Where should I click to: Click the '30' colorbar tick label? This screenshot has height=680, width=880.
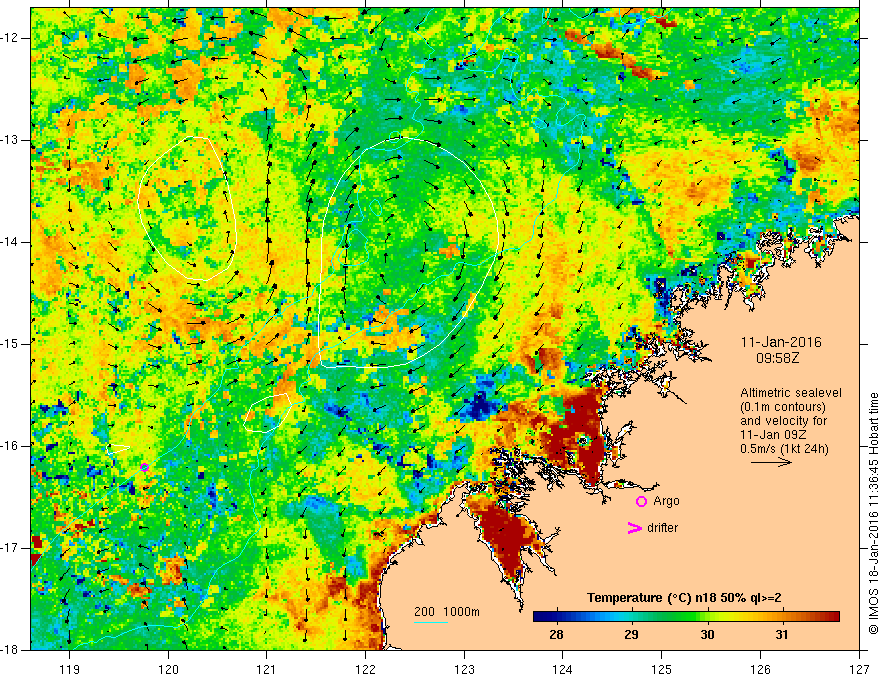[x=707, y=635]
